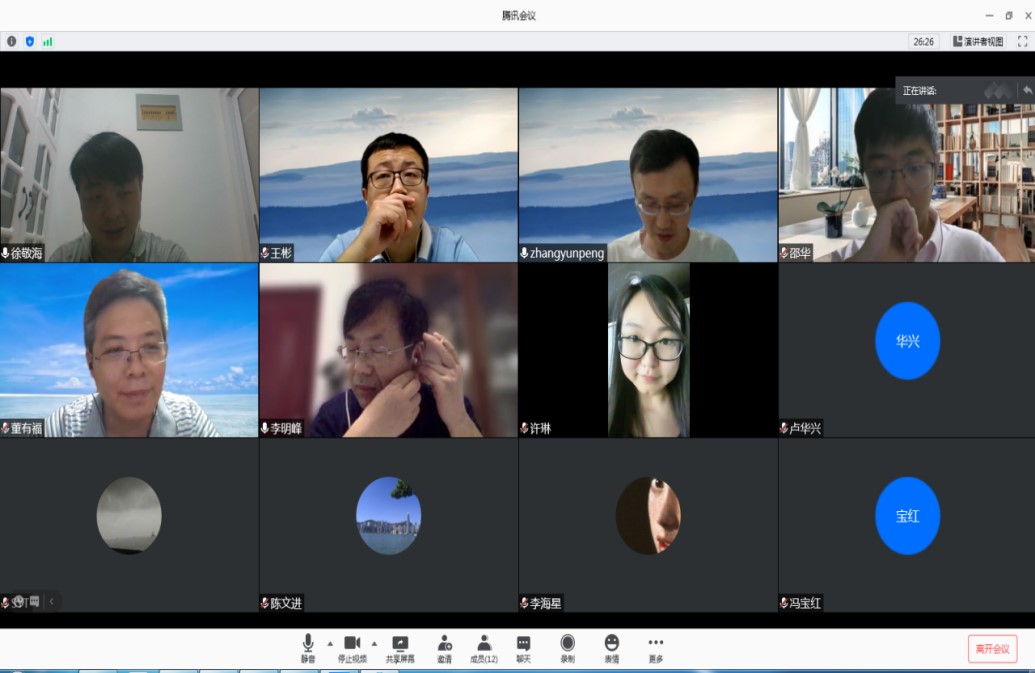The height and width of the screenshot is (673, 1035).
Task: Select 卢华兴's avatar tile labeled 华兴
Action: coord(906,341)
